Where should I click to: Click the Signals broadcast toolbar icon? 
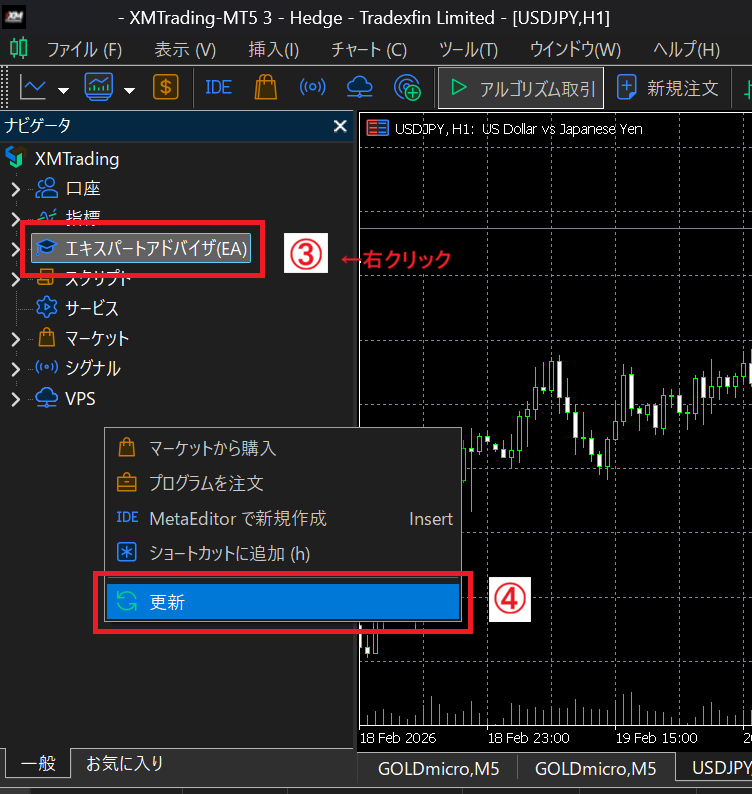pos(313,88)
